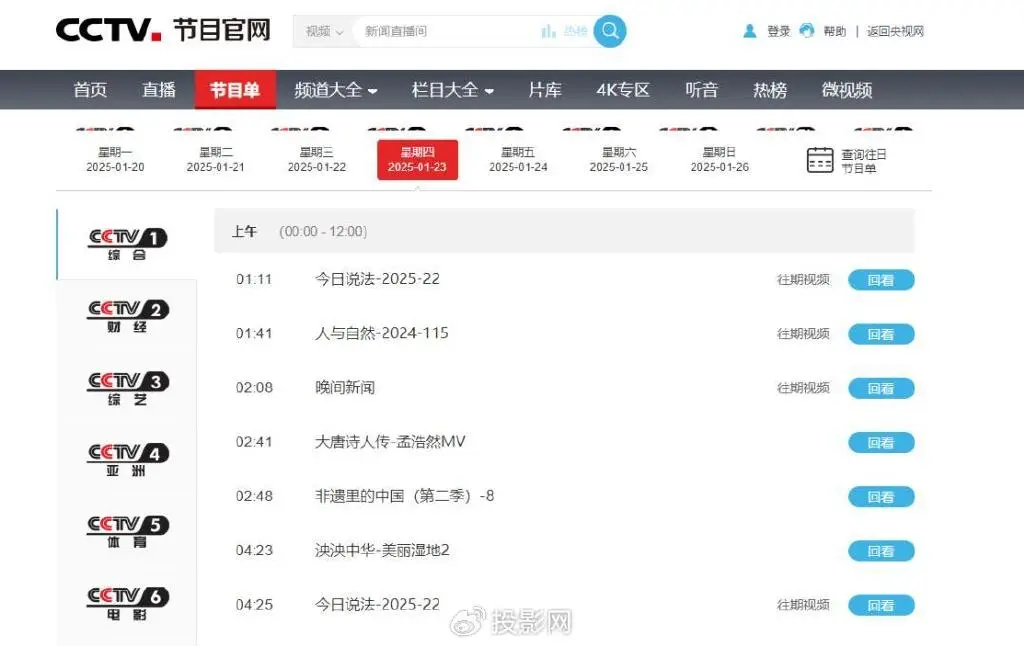Expand the 视频 search category selector

(320, 31)
